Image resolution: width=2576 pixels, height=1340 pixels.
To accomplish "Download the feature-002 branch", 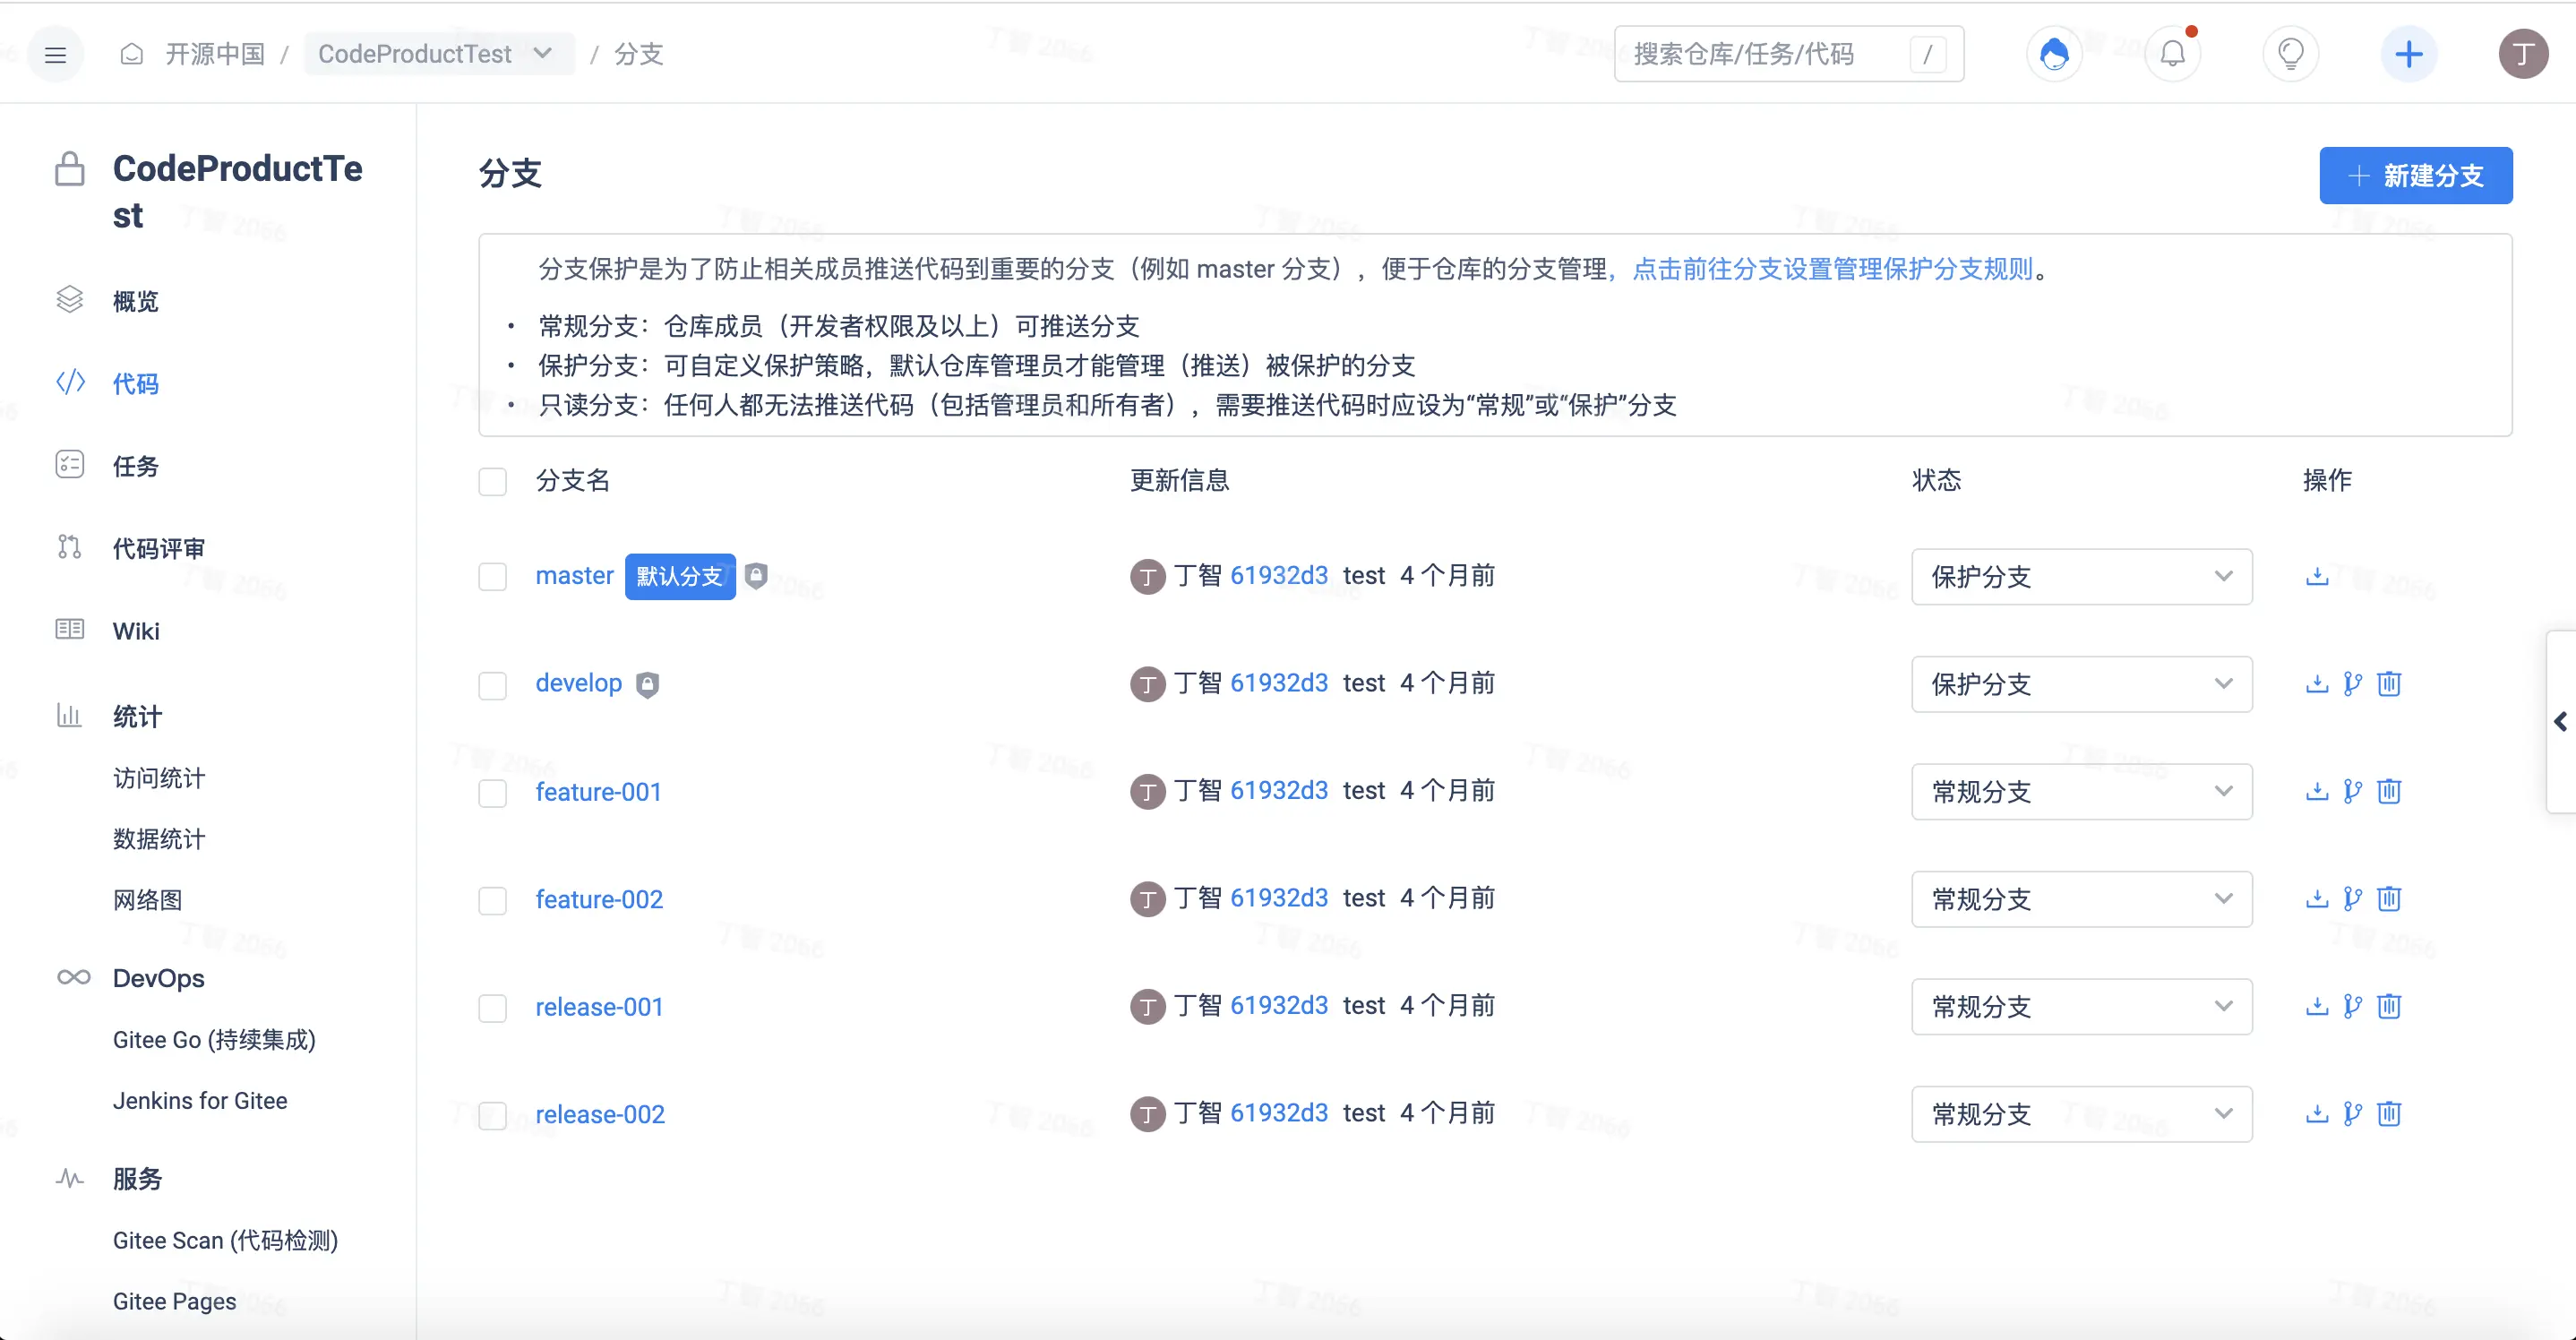I will (x=2317, y=899).
